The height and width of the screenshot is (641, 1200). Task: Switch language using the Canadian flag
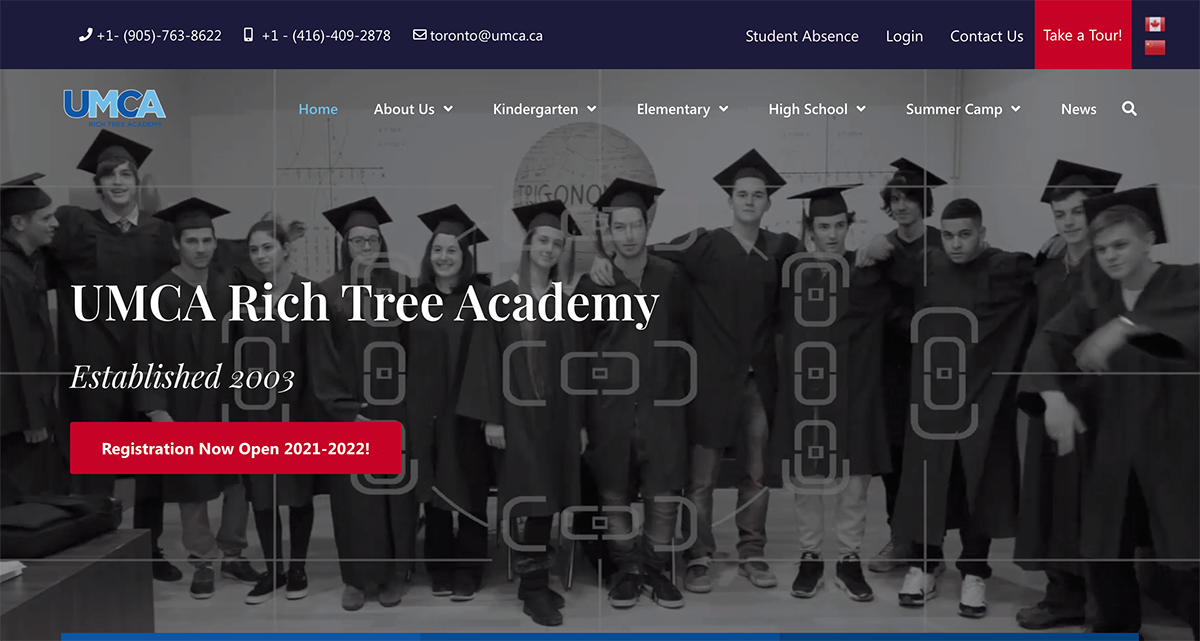1155,24
